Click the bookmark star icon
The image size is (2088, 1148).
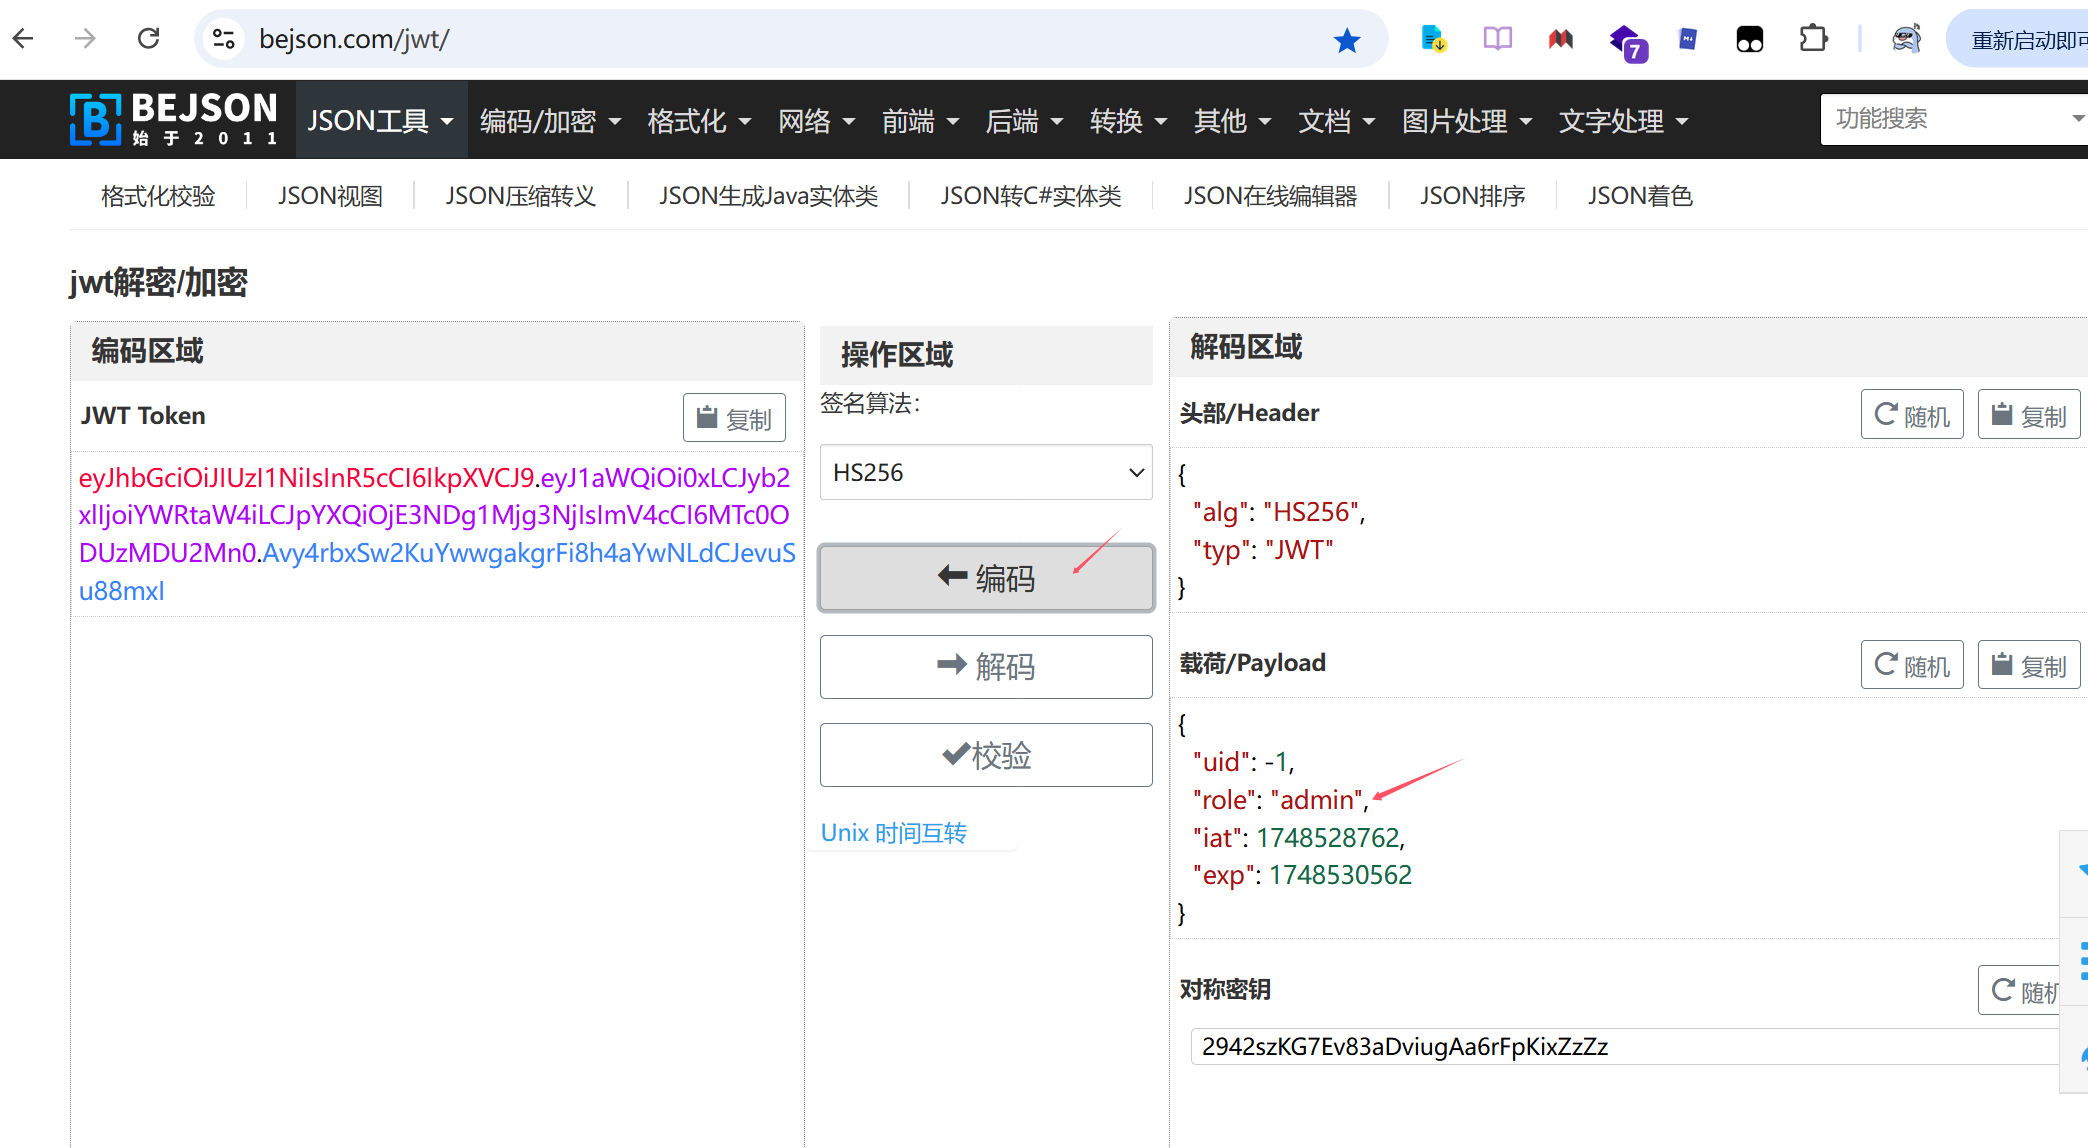point(1347,40)
